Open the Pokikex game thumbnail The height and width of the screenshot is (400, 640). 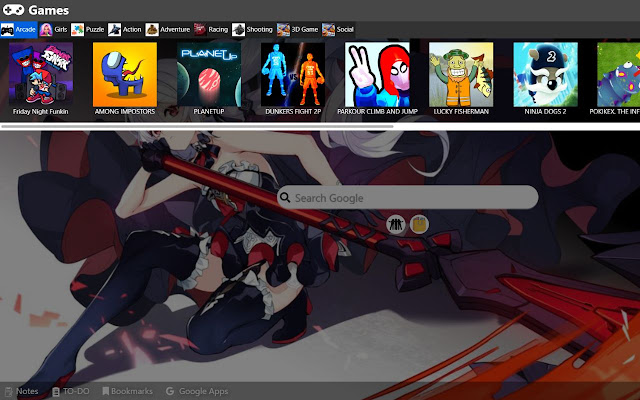pos(618,74)
